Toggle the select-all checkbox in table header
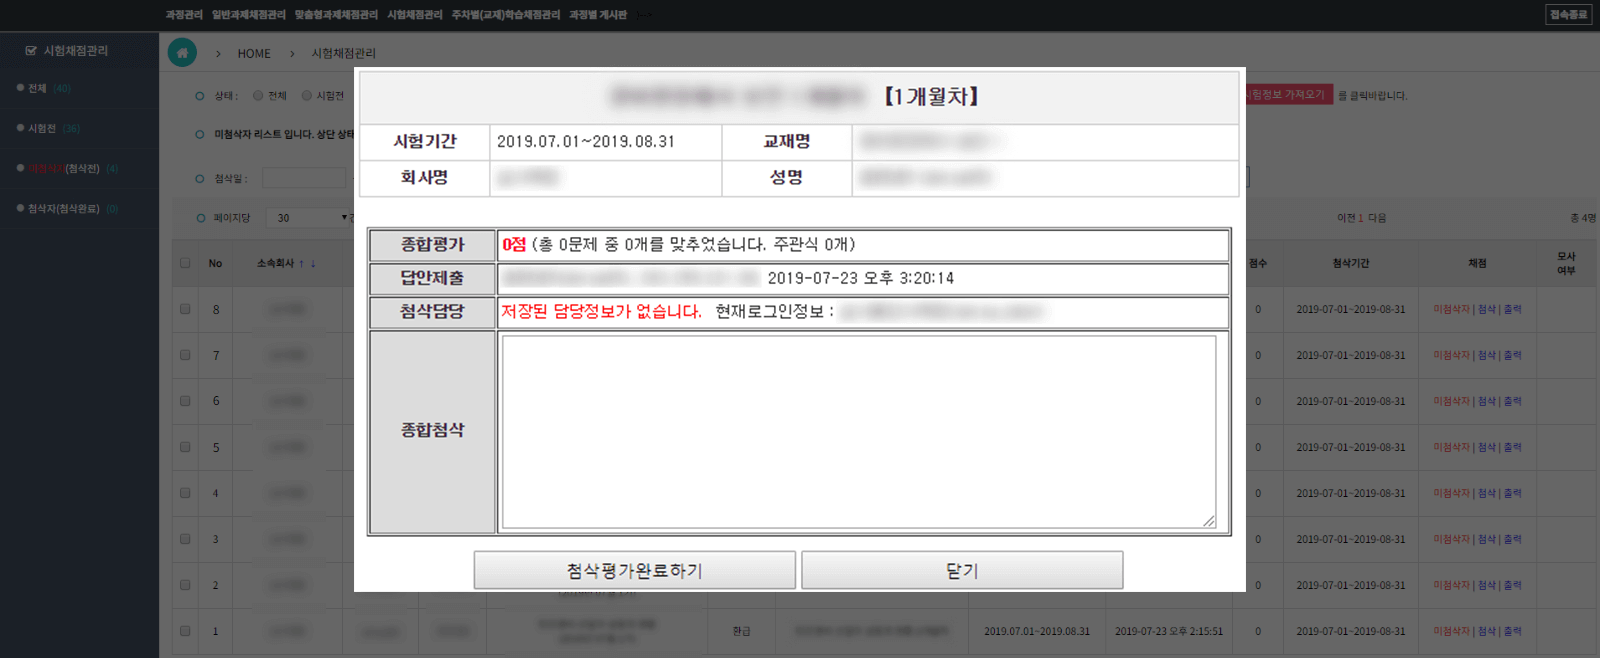The height and width of the screenshot is (658, 1600). click(x=185, y=263)
